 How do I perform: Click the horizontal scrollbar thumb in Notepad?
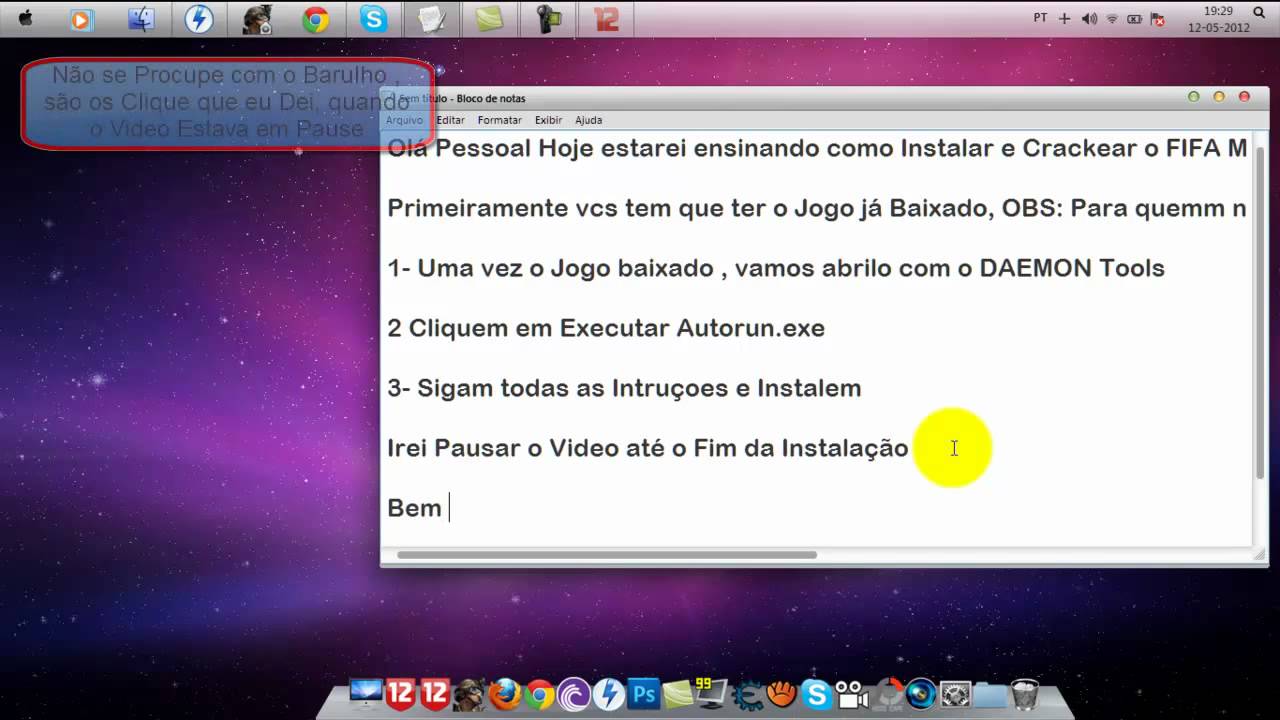coord(607,555)
